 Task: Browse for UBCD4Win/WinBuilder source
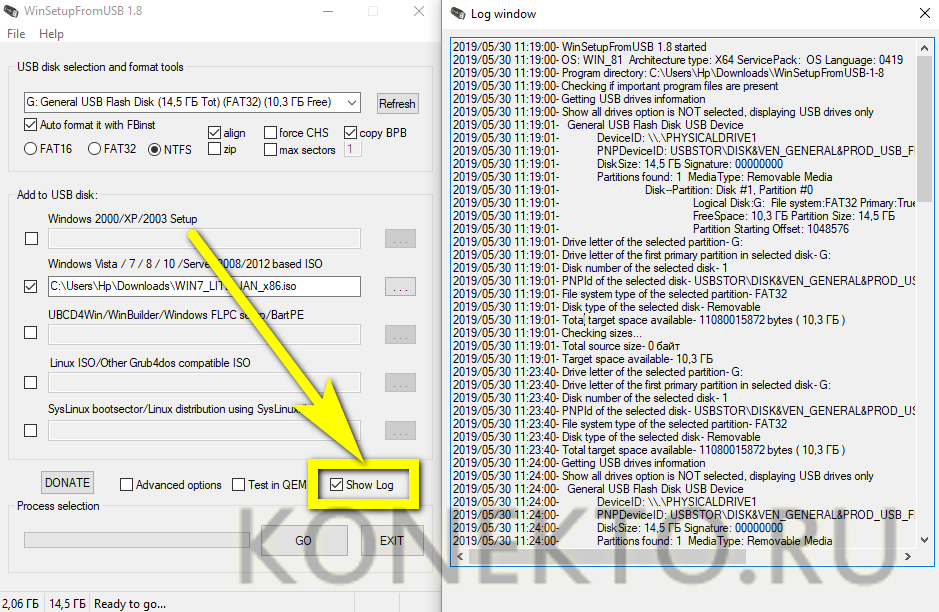click(400, 334)
